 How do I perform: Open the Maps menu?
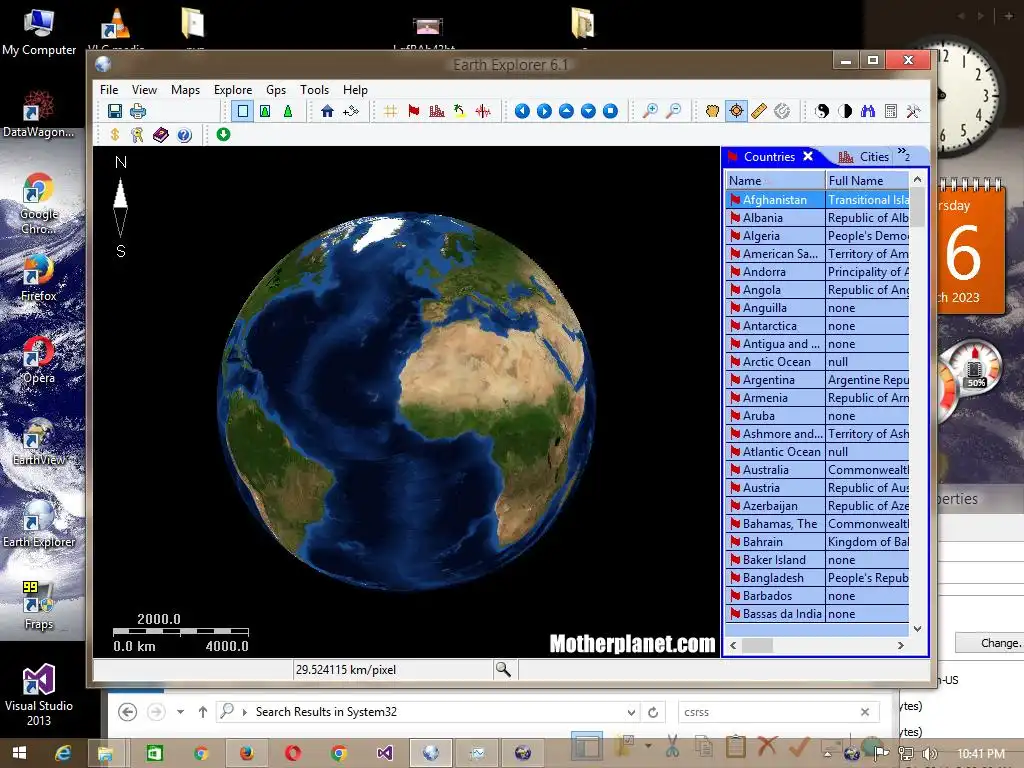pos(185,89)
